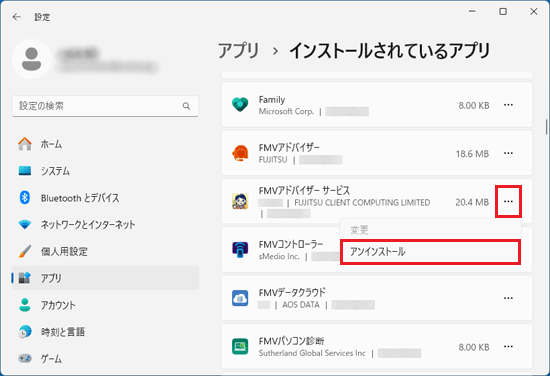Select the FMVコントローラー app name
The width and height of the screenshot is (550, 376).
point(291,244)
